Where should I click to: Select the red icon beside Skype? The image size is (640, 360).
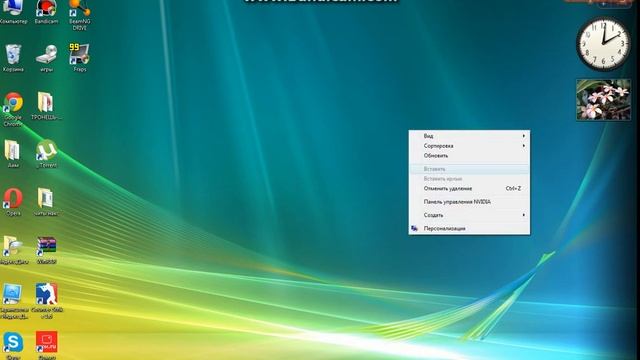47,345
